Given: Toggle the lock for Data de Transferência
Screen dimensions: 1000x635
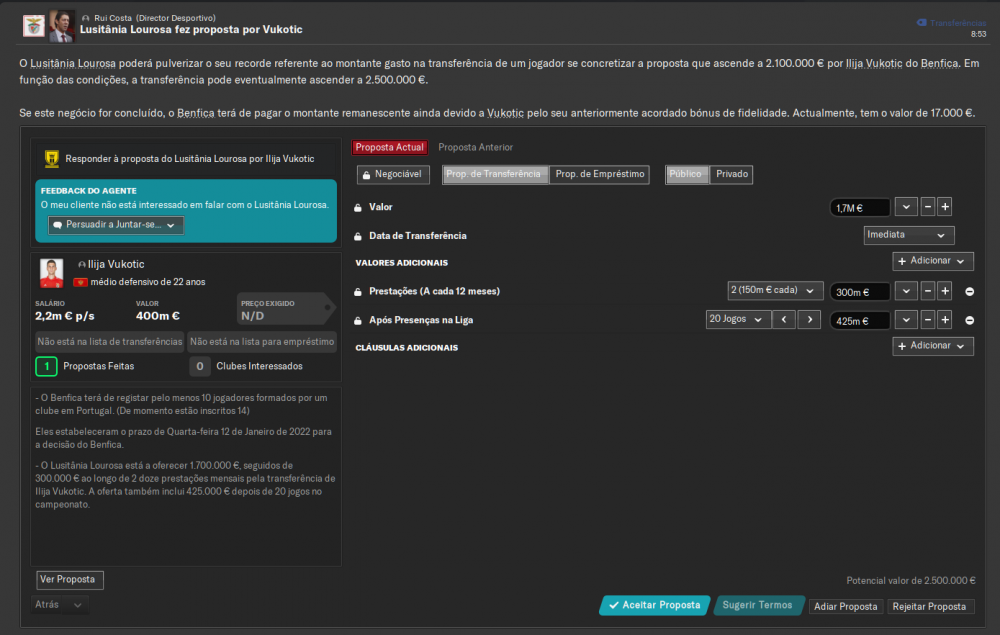Looking at the screenshot, I should click(x=358, y=237).
